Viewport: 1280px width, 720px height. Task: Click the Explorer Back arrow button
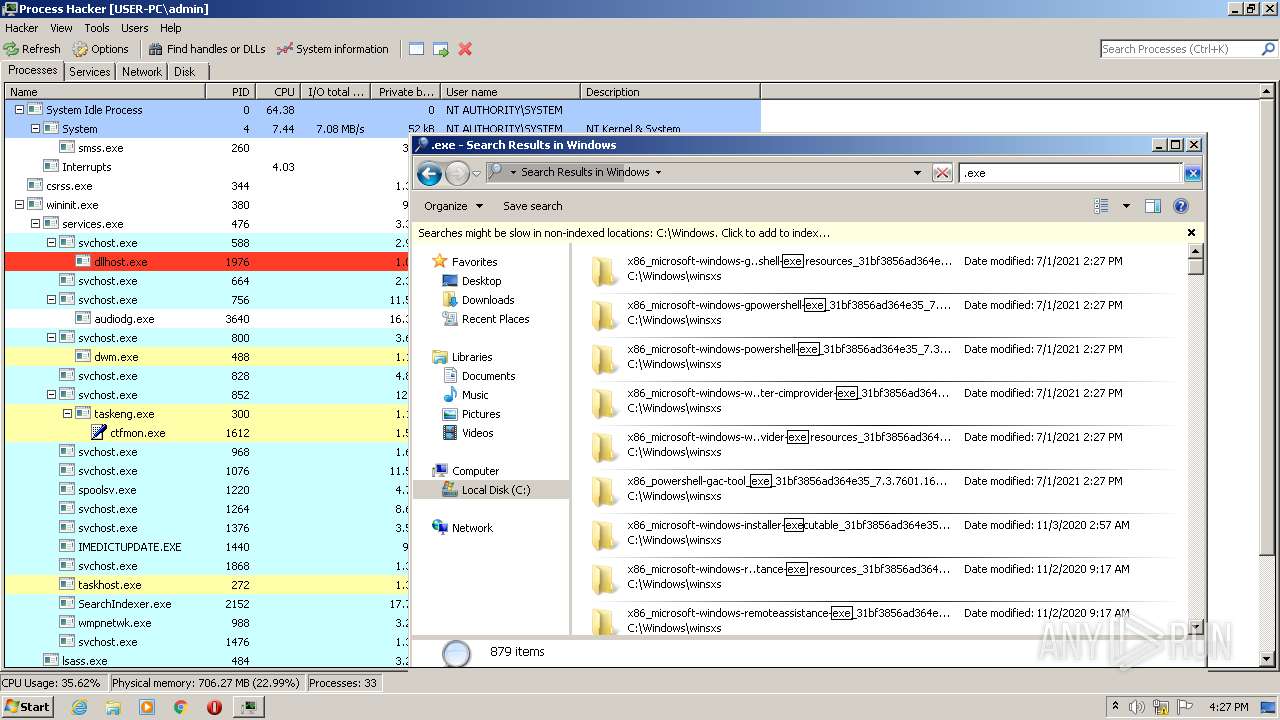430,173
